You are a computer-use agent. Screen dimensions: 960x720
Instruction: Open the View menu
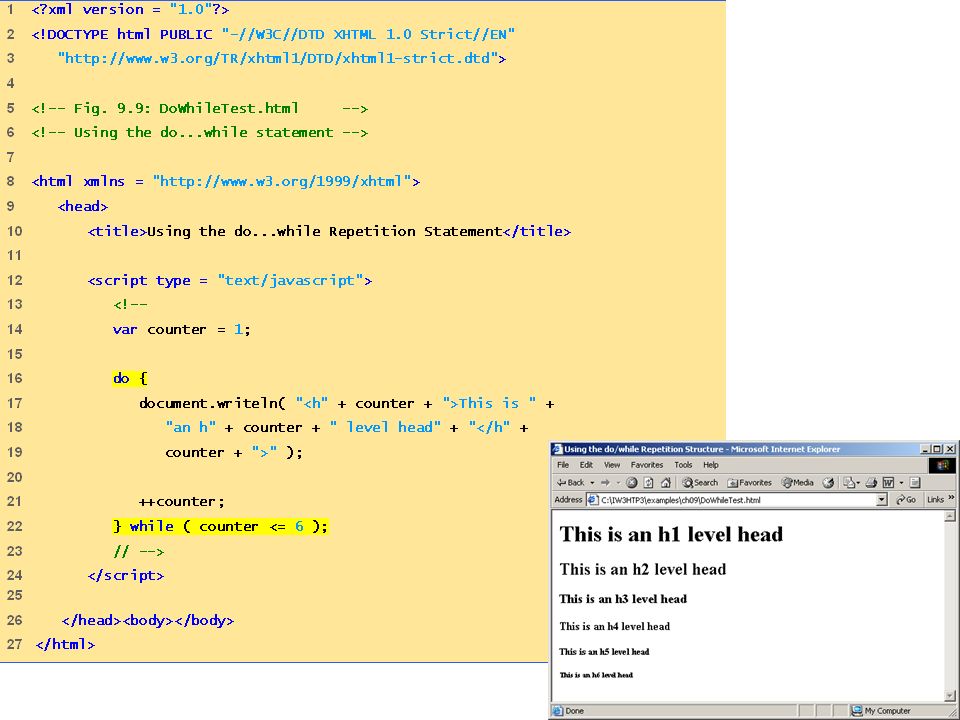[x=612, y=465]
